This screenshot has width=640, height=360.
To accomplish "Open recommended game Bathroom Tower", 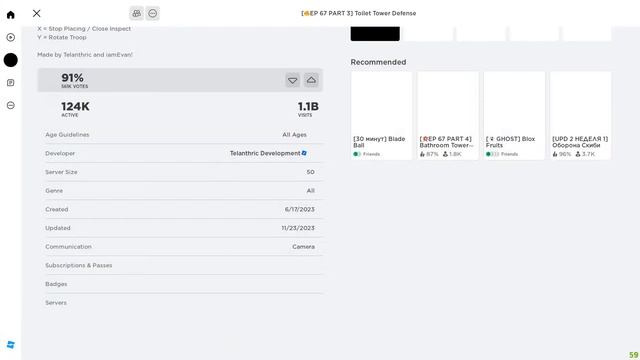I will tap(448, 116).
